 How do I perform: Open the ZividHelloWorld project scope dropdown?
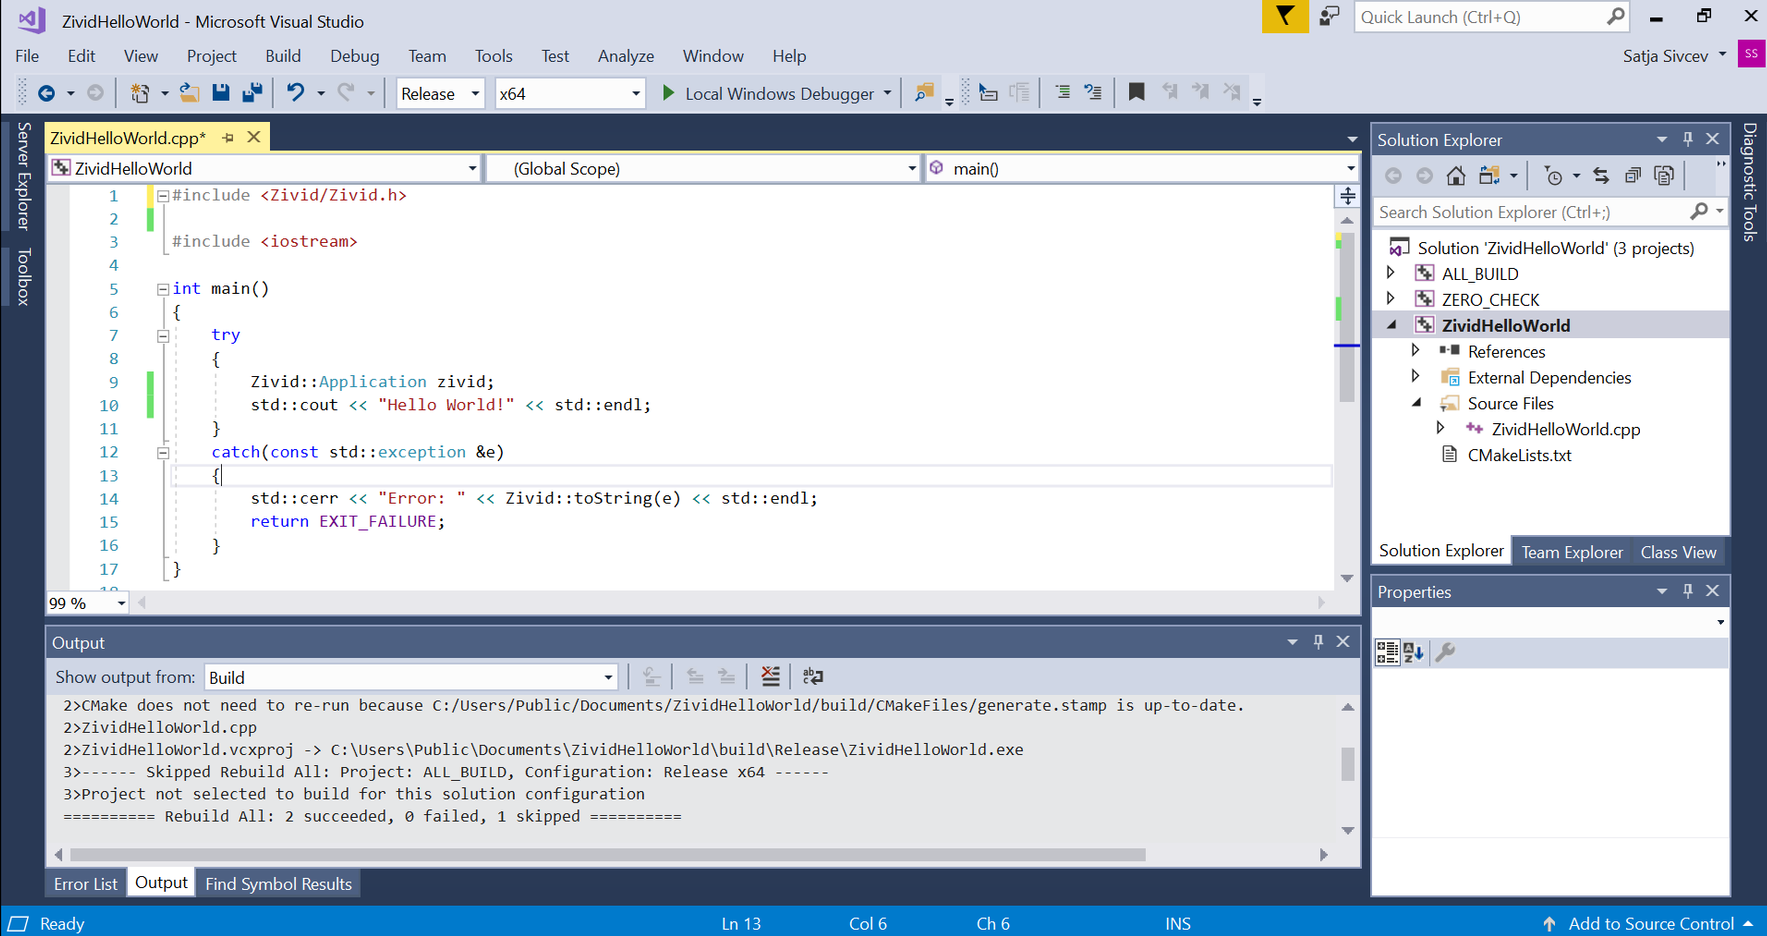tap(265, 168)
